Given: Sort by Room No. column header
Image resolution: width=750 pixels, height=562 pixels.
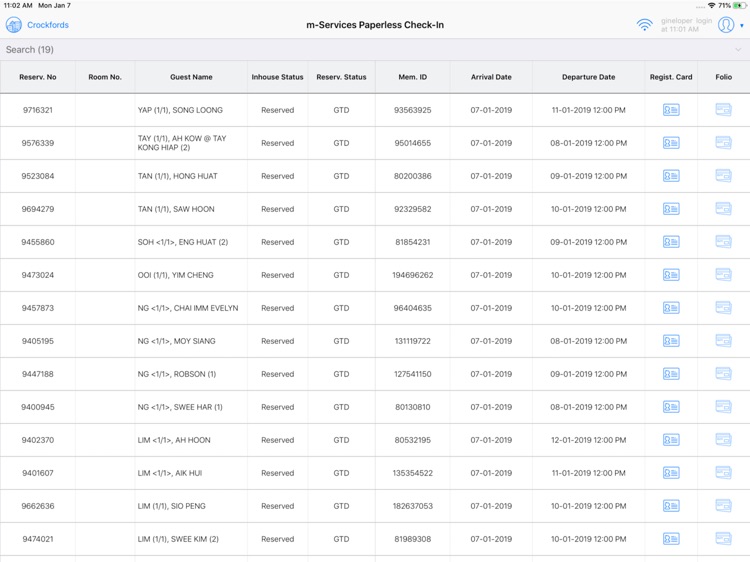Looking at the screenshot, I should [105, 77].
